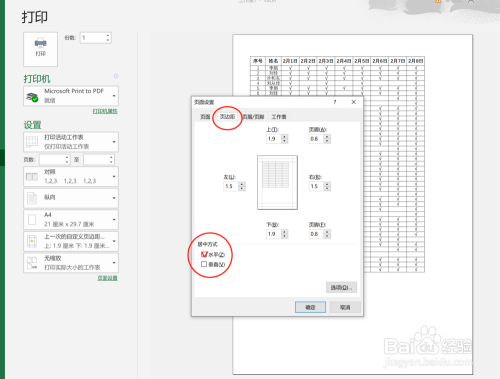Switch to the 工作表 sheet tab
The width and height of the screenshot is (500, 379).
(279, 117)
